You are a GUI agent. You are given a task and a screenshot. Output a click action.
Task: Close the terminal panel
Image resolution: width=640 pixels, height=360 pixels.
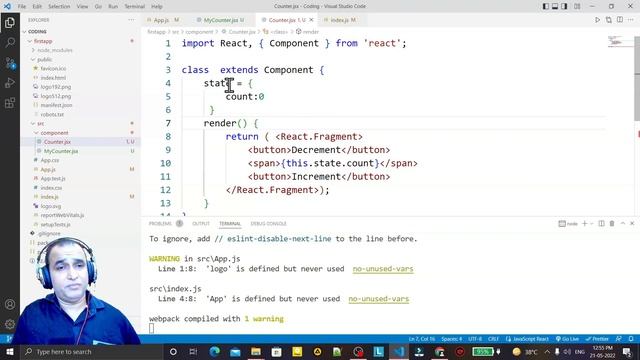tap(632, 223)
